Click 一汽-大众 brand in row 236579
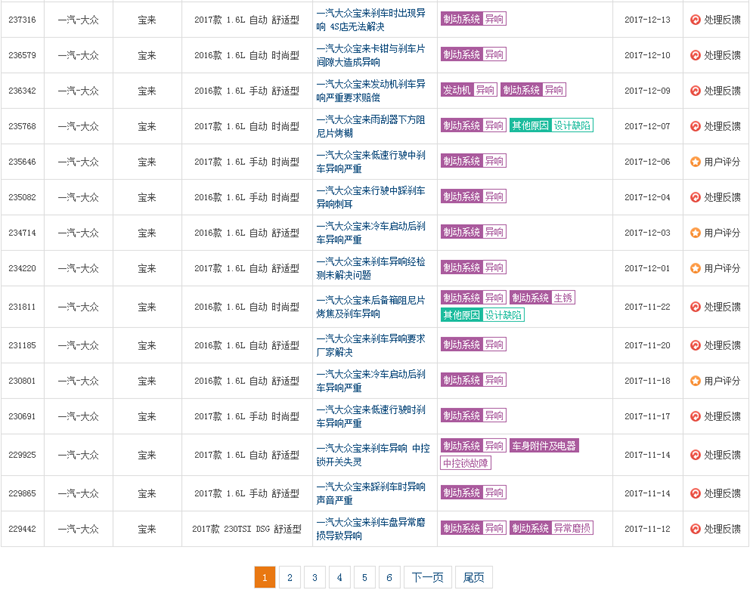 [x=78, y=55]
